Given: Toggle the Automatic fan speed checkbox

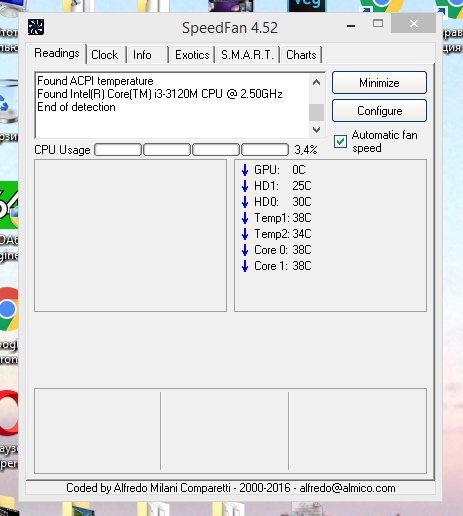Looking at the screenshot, I should point(340,141).
